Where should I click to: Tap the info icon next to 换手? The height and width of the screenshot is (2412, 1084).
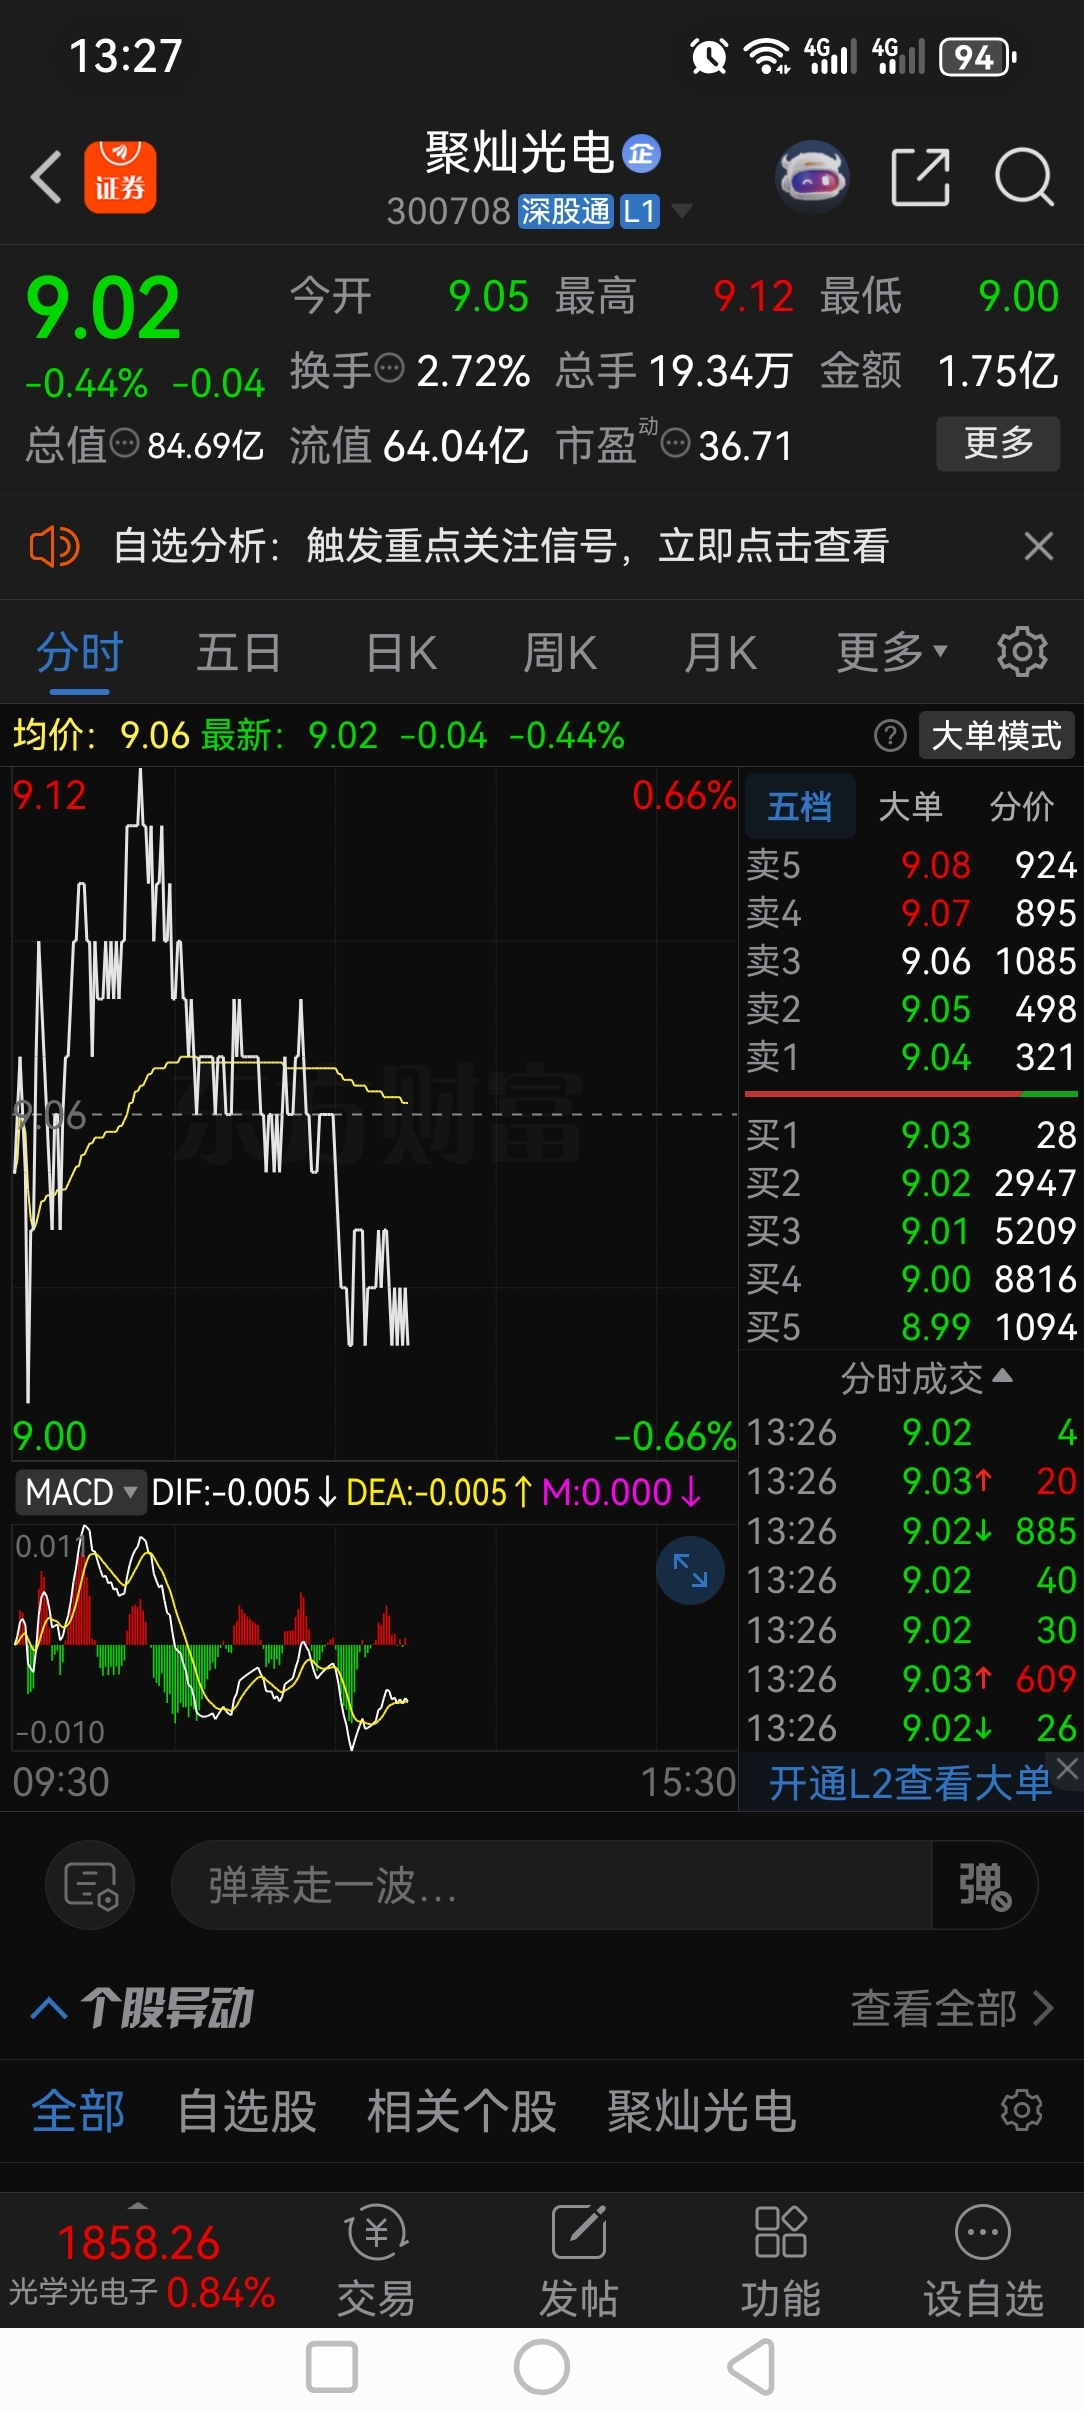tap(389, 369)
